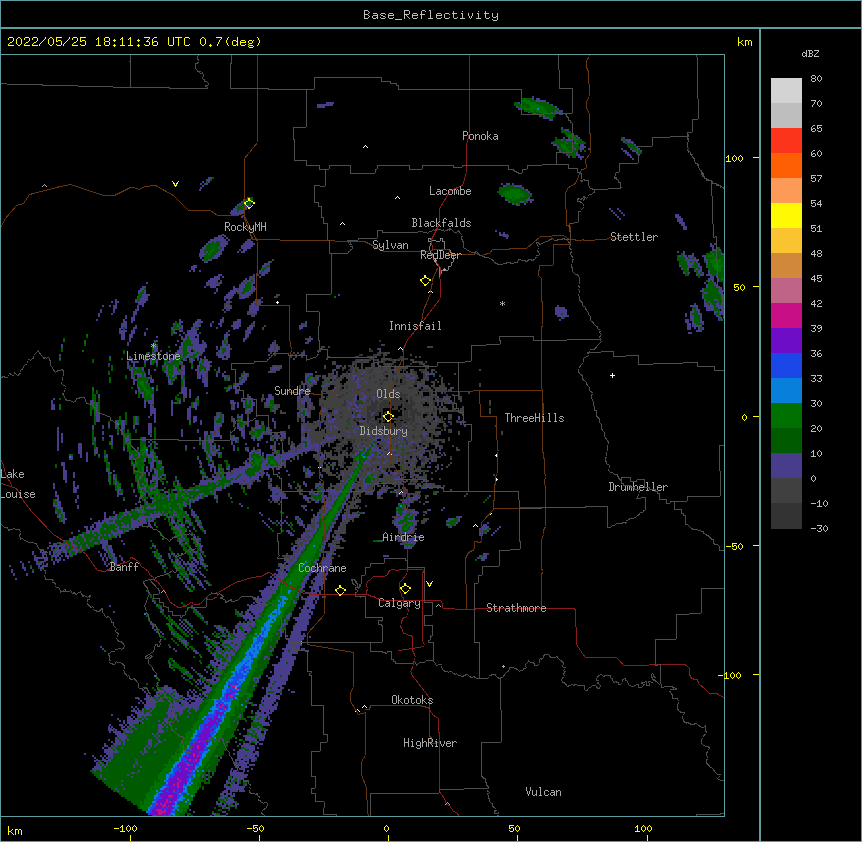Click the 80 value on the dBZ legend
Screen dimensions: 862x842
tap(816, 78)
